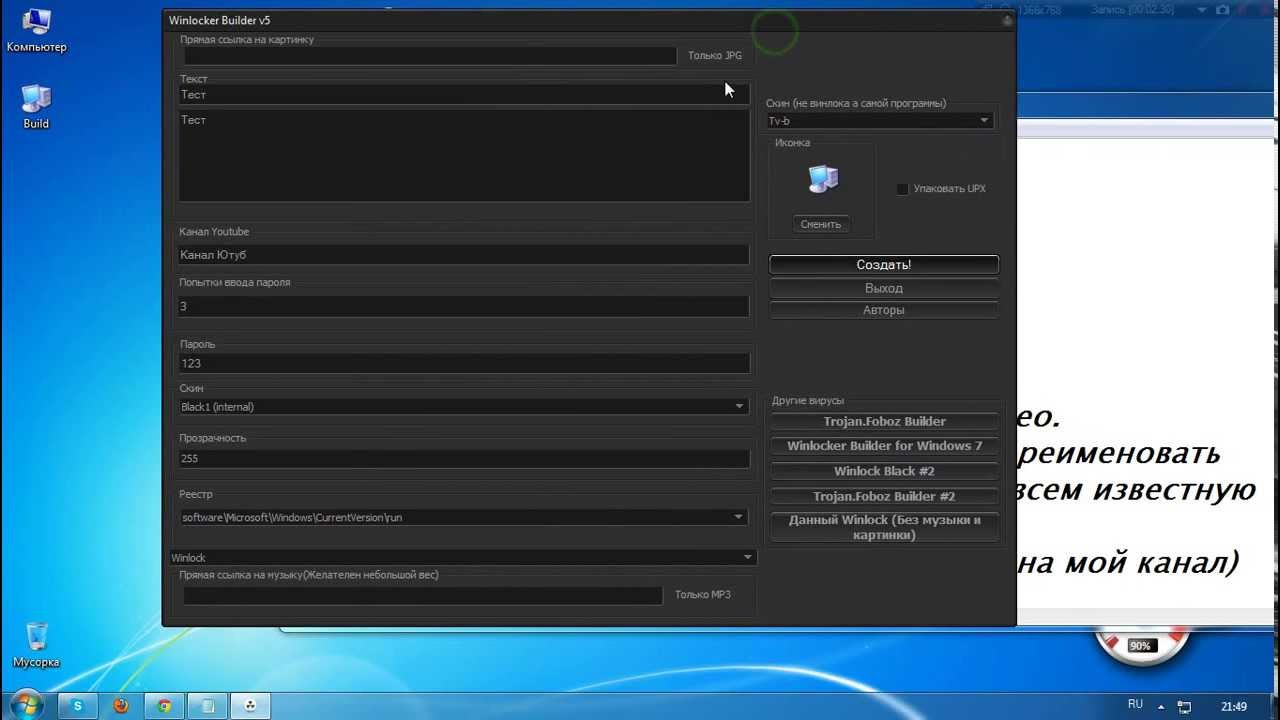The image size is (1280, 720).
Task: Launch Chrome from the taskbar
Action: click(164, 705)
